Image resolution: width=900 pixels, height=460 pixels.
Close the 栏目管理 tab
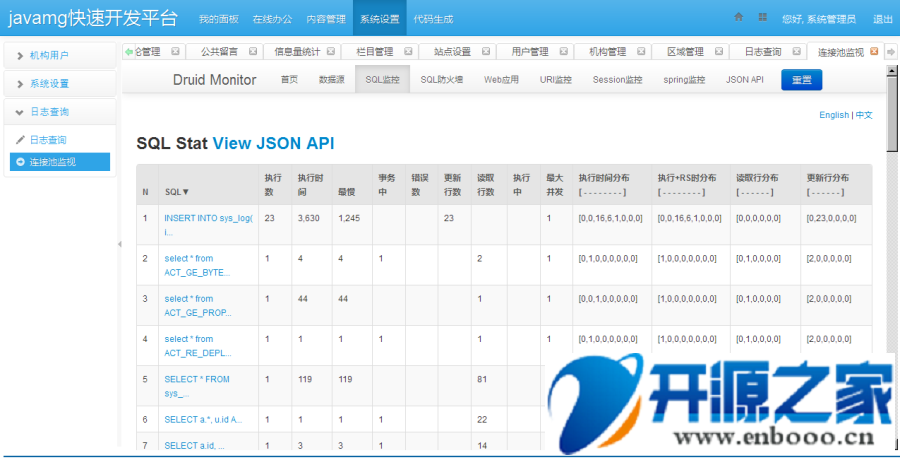point(408,52)
